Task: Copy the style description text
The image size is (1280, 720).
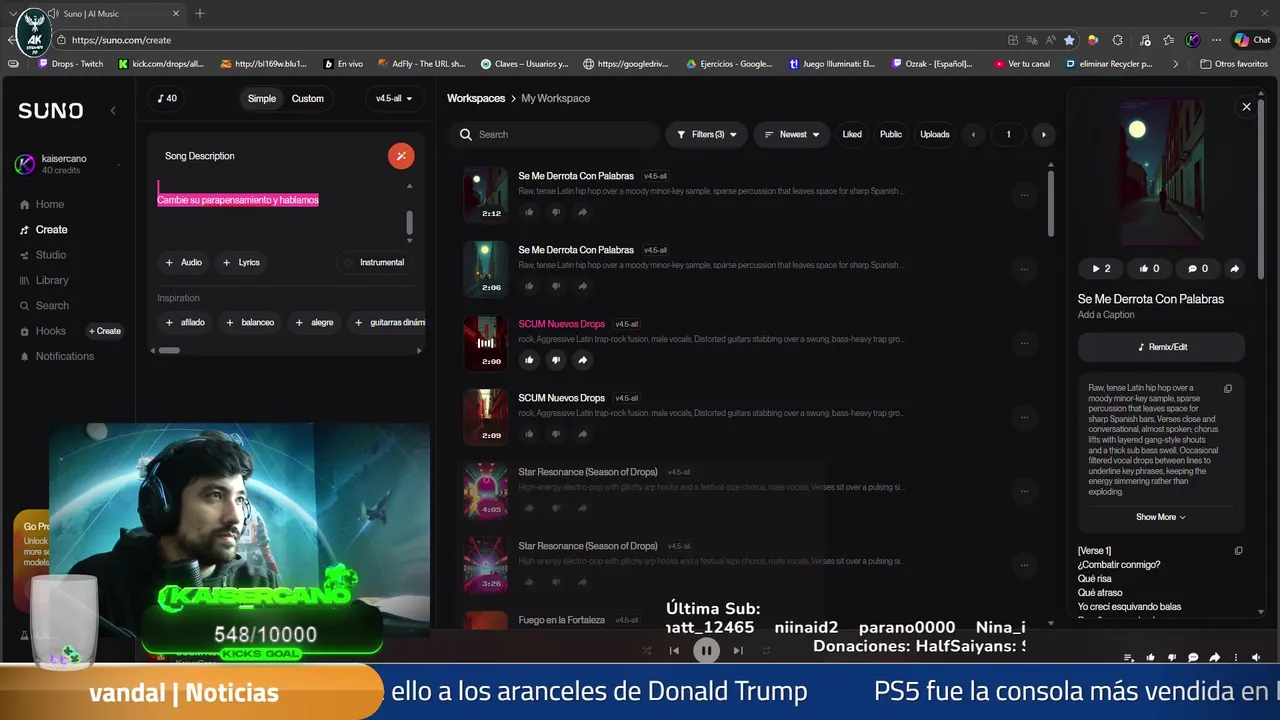Action: coord(1228,389)
